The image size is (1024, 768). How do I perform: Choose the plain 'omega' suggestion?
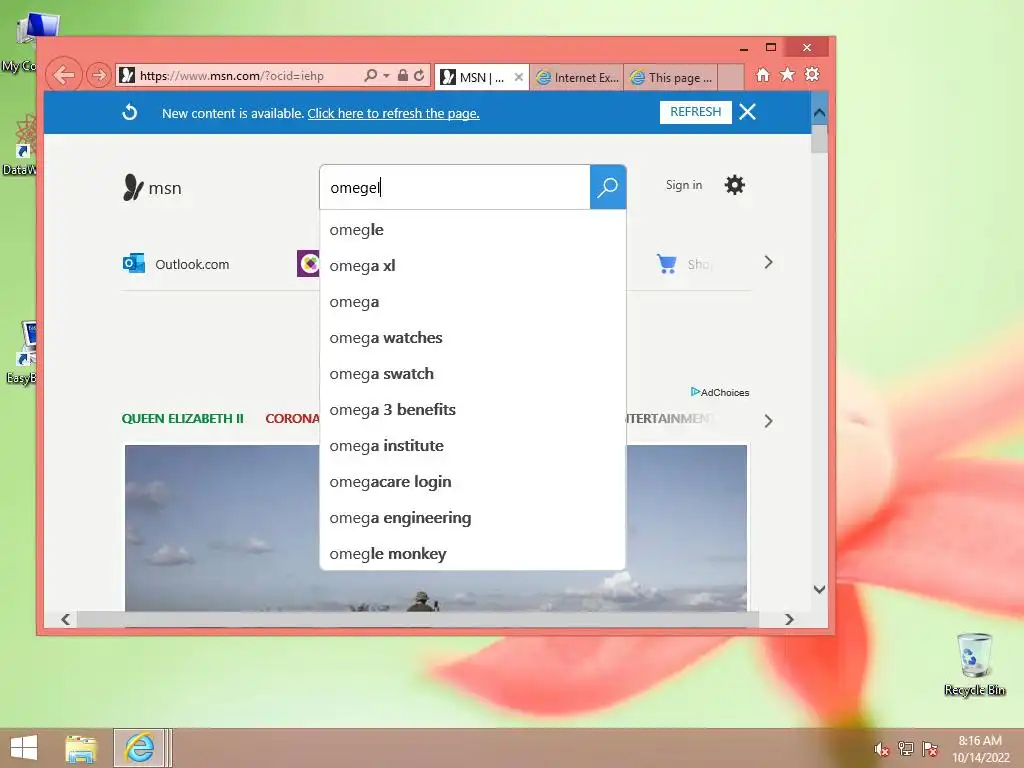[x=472, y=302]
